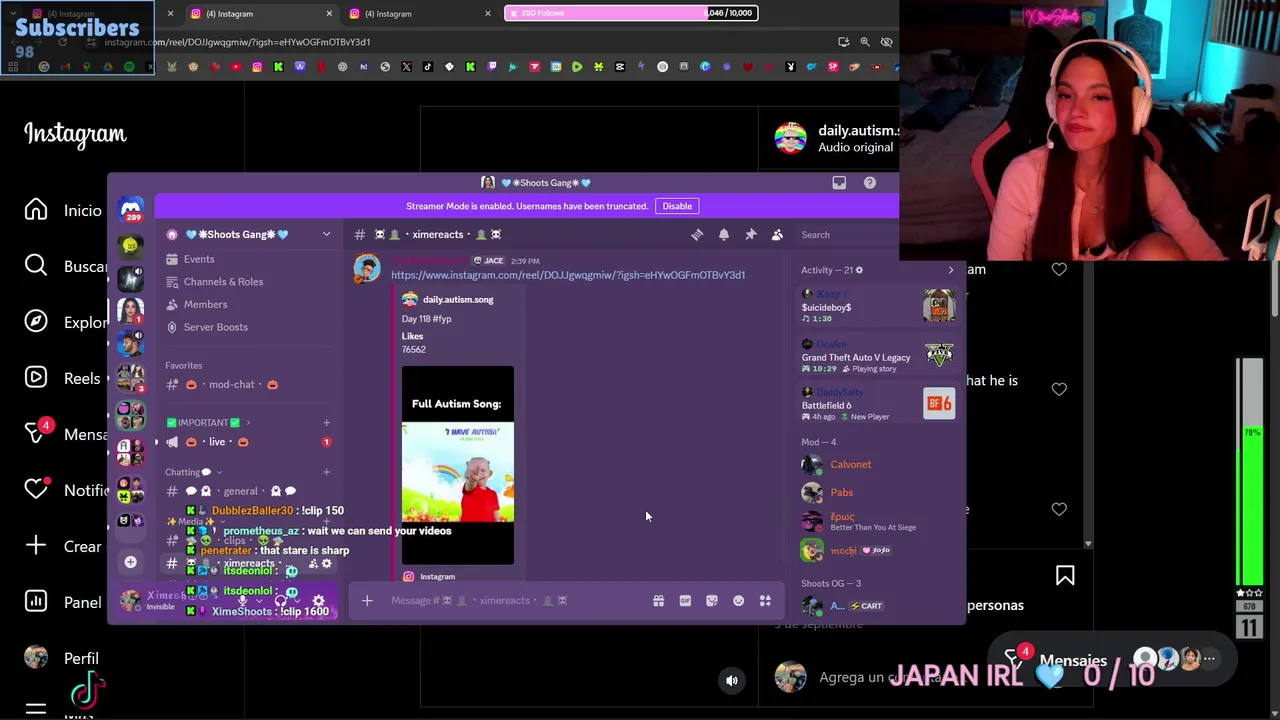Viewport: 1280px width, 720px height.
Task: Open Grand Theft Auto V Legacy activity
Action: coord(878,356)
